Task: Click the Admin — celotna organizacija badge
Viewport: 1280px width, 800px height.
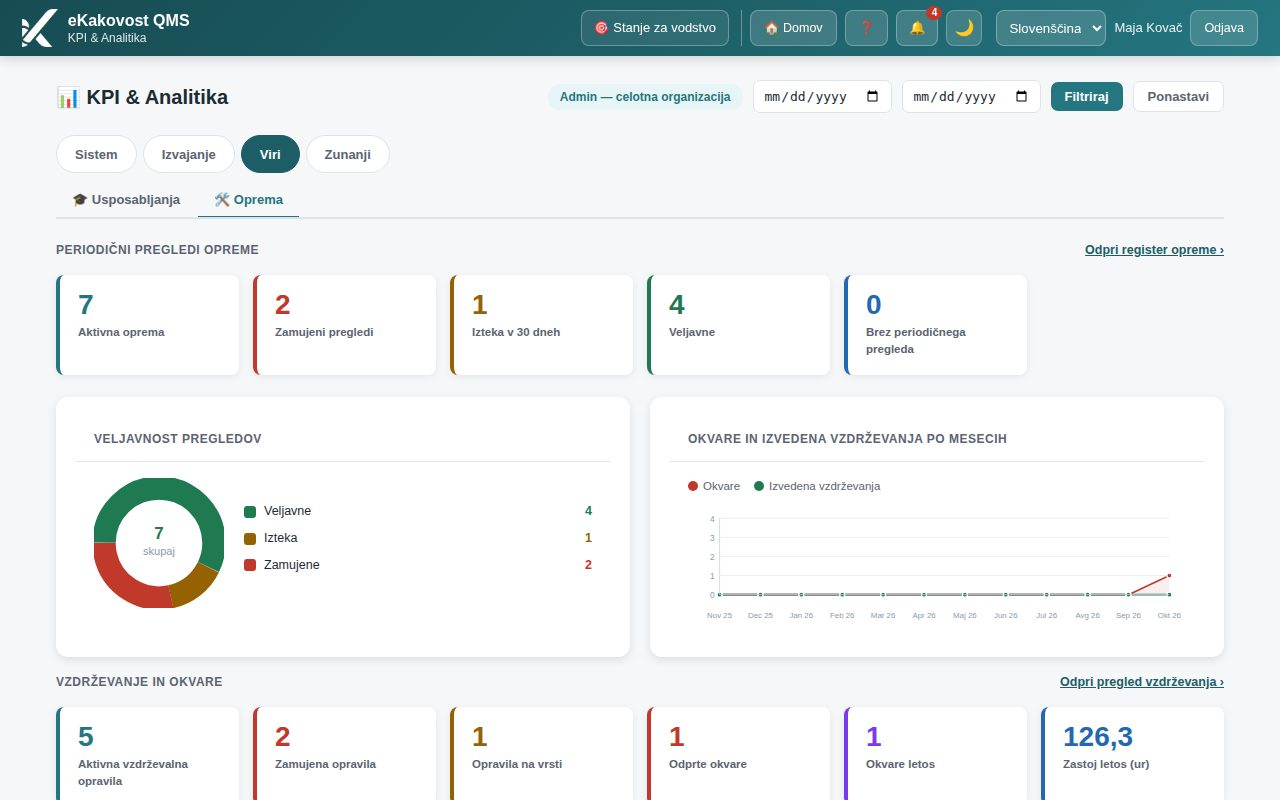Action: 645,97
